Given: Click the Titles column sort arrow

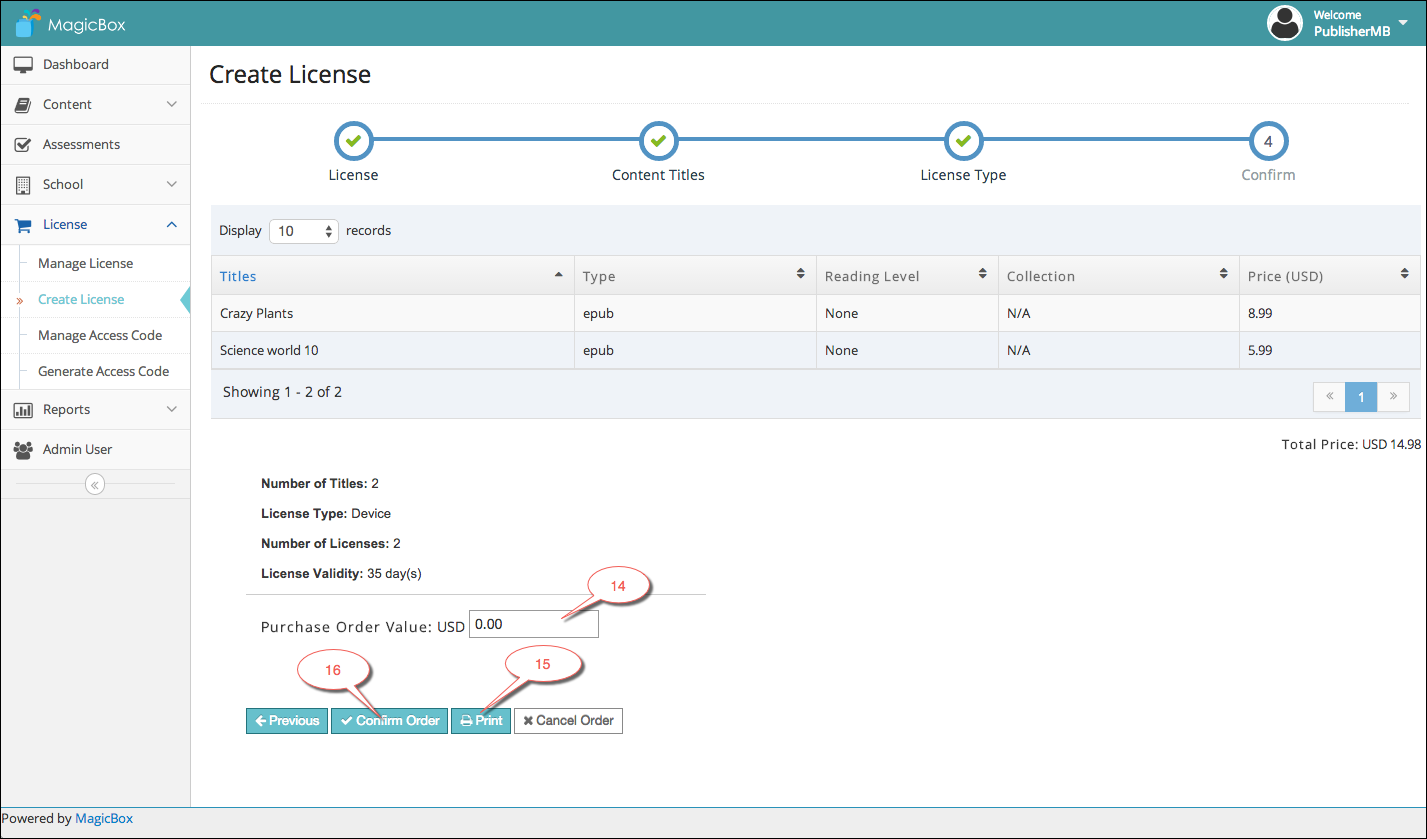Looking at the screenshot, I should tap(558, 274).
